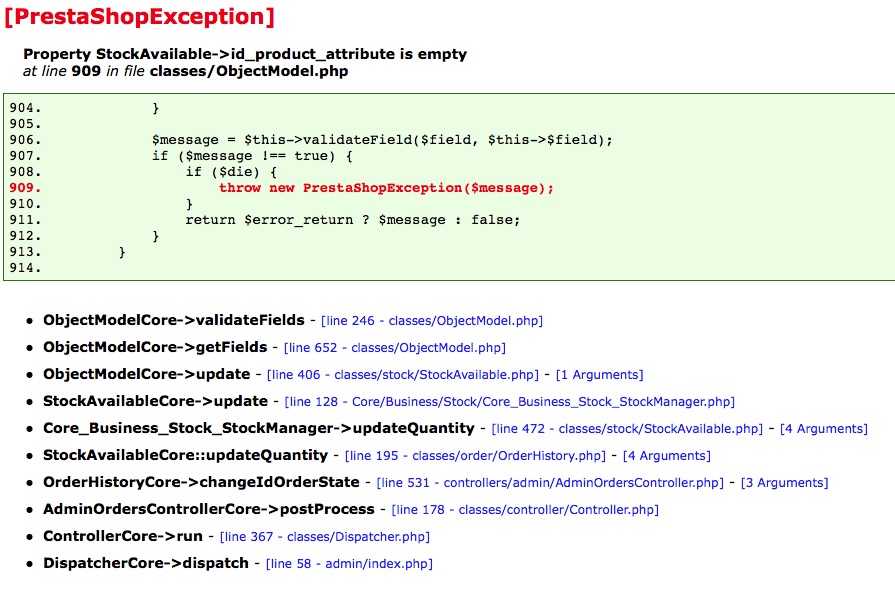
Task: Open the line 58 admin/index.php link
Action: (x=349, y=563)
